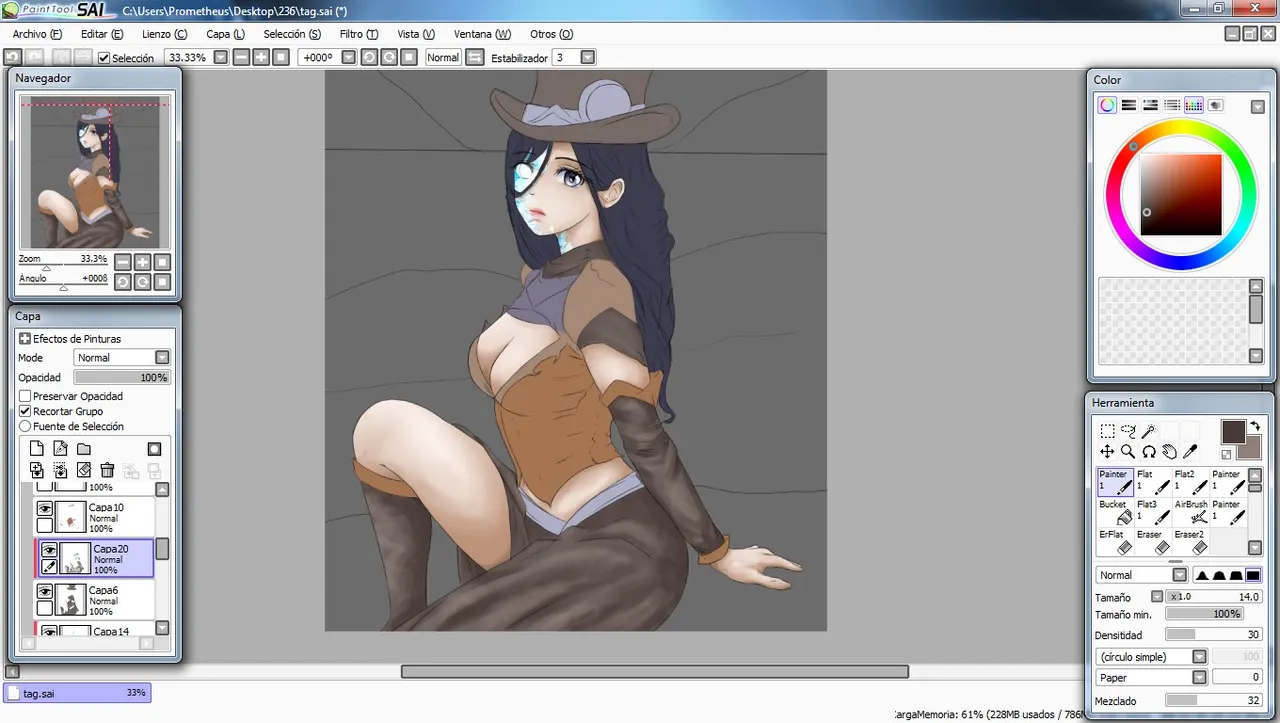Select the Lasso tool
Image resolution: width=1280 pixels, height=723 pixels.
coord(1128,431)
